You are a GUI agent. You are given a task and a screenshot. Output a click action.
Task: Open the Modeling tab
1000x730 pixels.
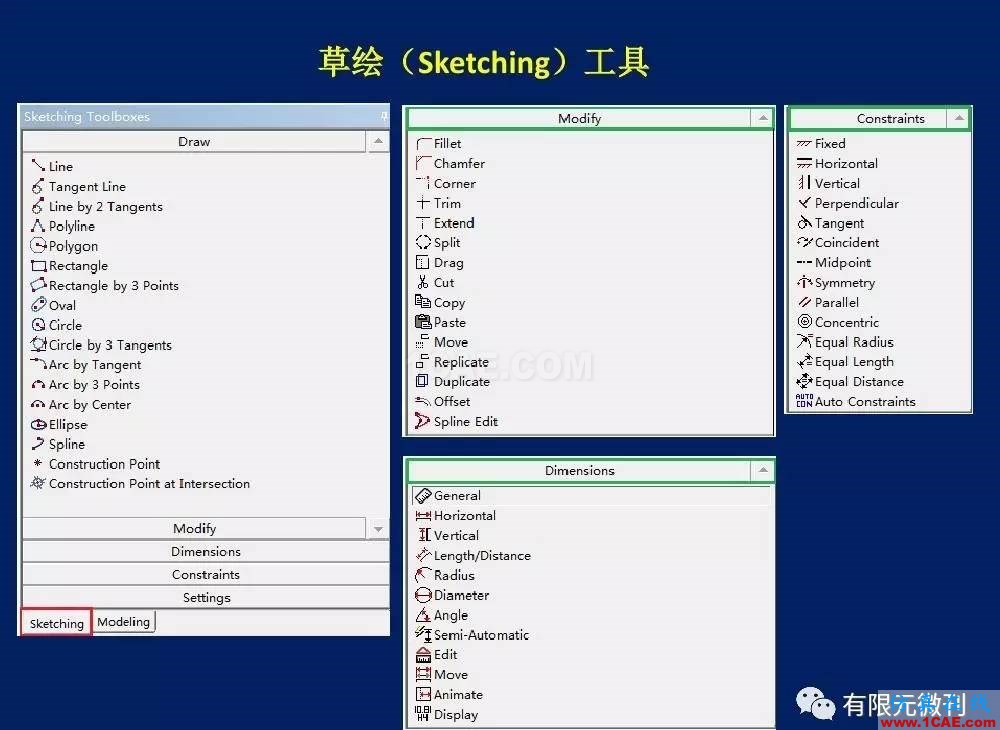pyautogui.click(x=124, y=622)
